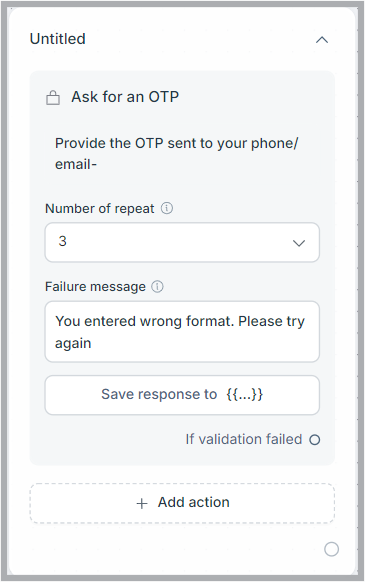The width and height of the screenshot is (365, 582).
Task: Select the bottom output connector circle of block
Action: (x=331, y=549)
